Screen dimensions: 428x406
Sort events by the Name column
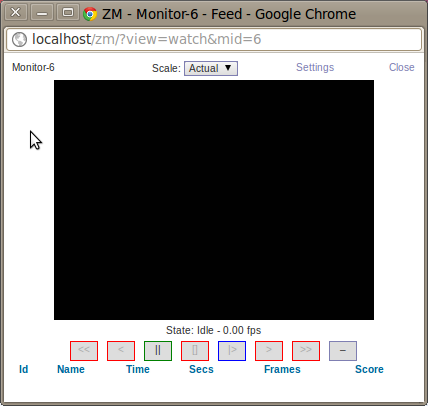pos(71,369)
